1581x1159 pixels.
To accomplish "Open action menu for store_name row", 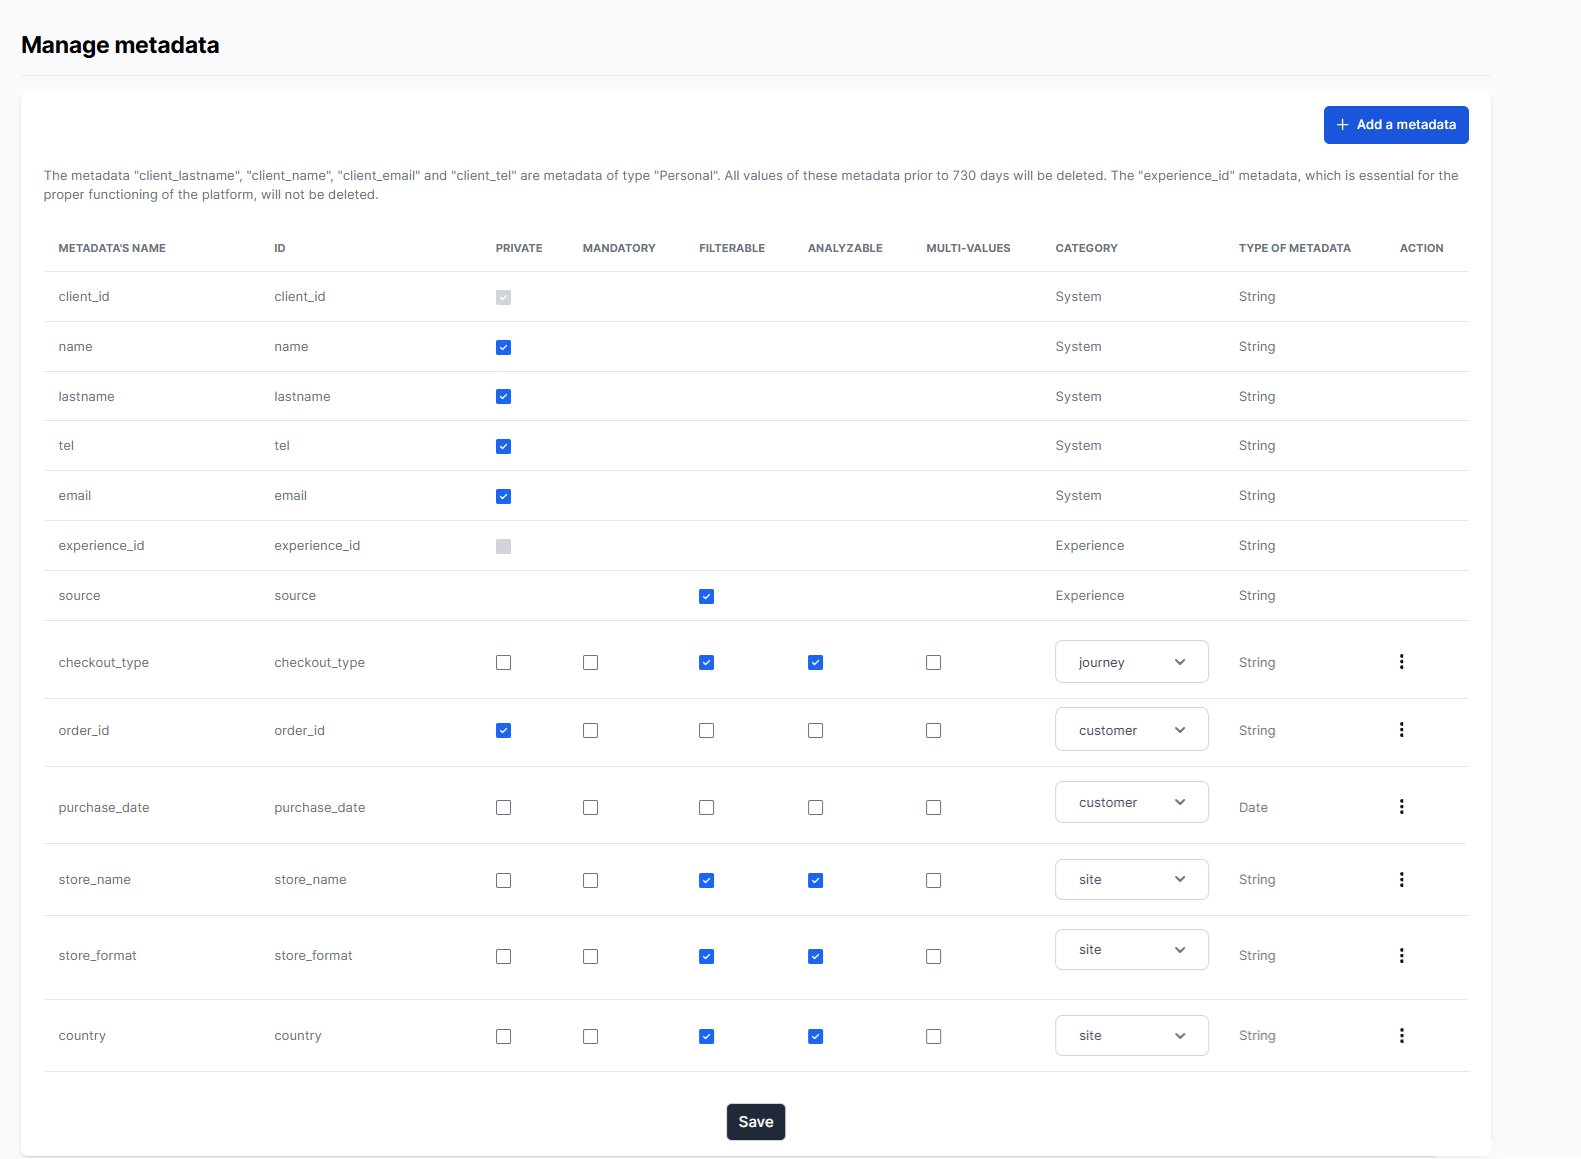I will (x=1401, y=880).
